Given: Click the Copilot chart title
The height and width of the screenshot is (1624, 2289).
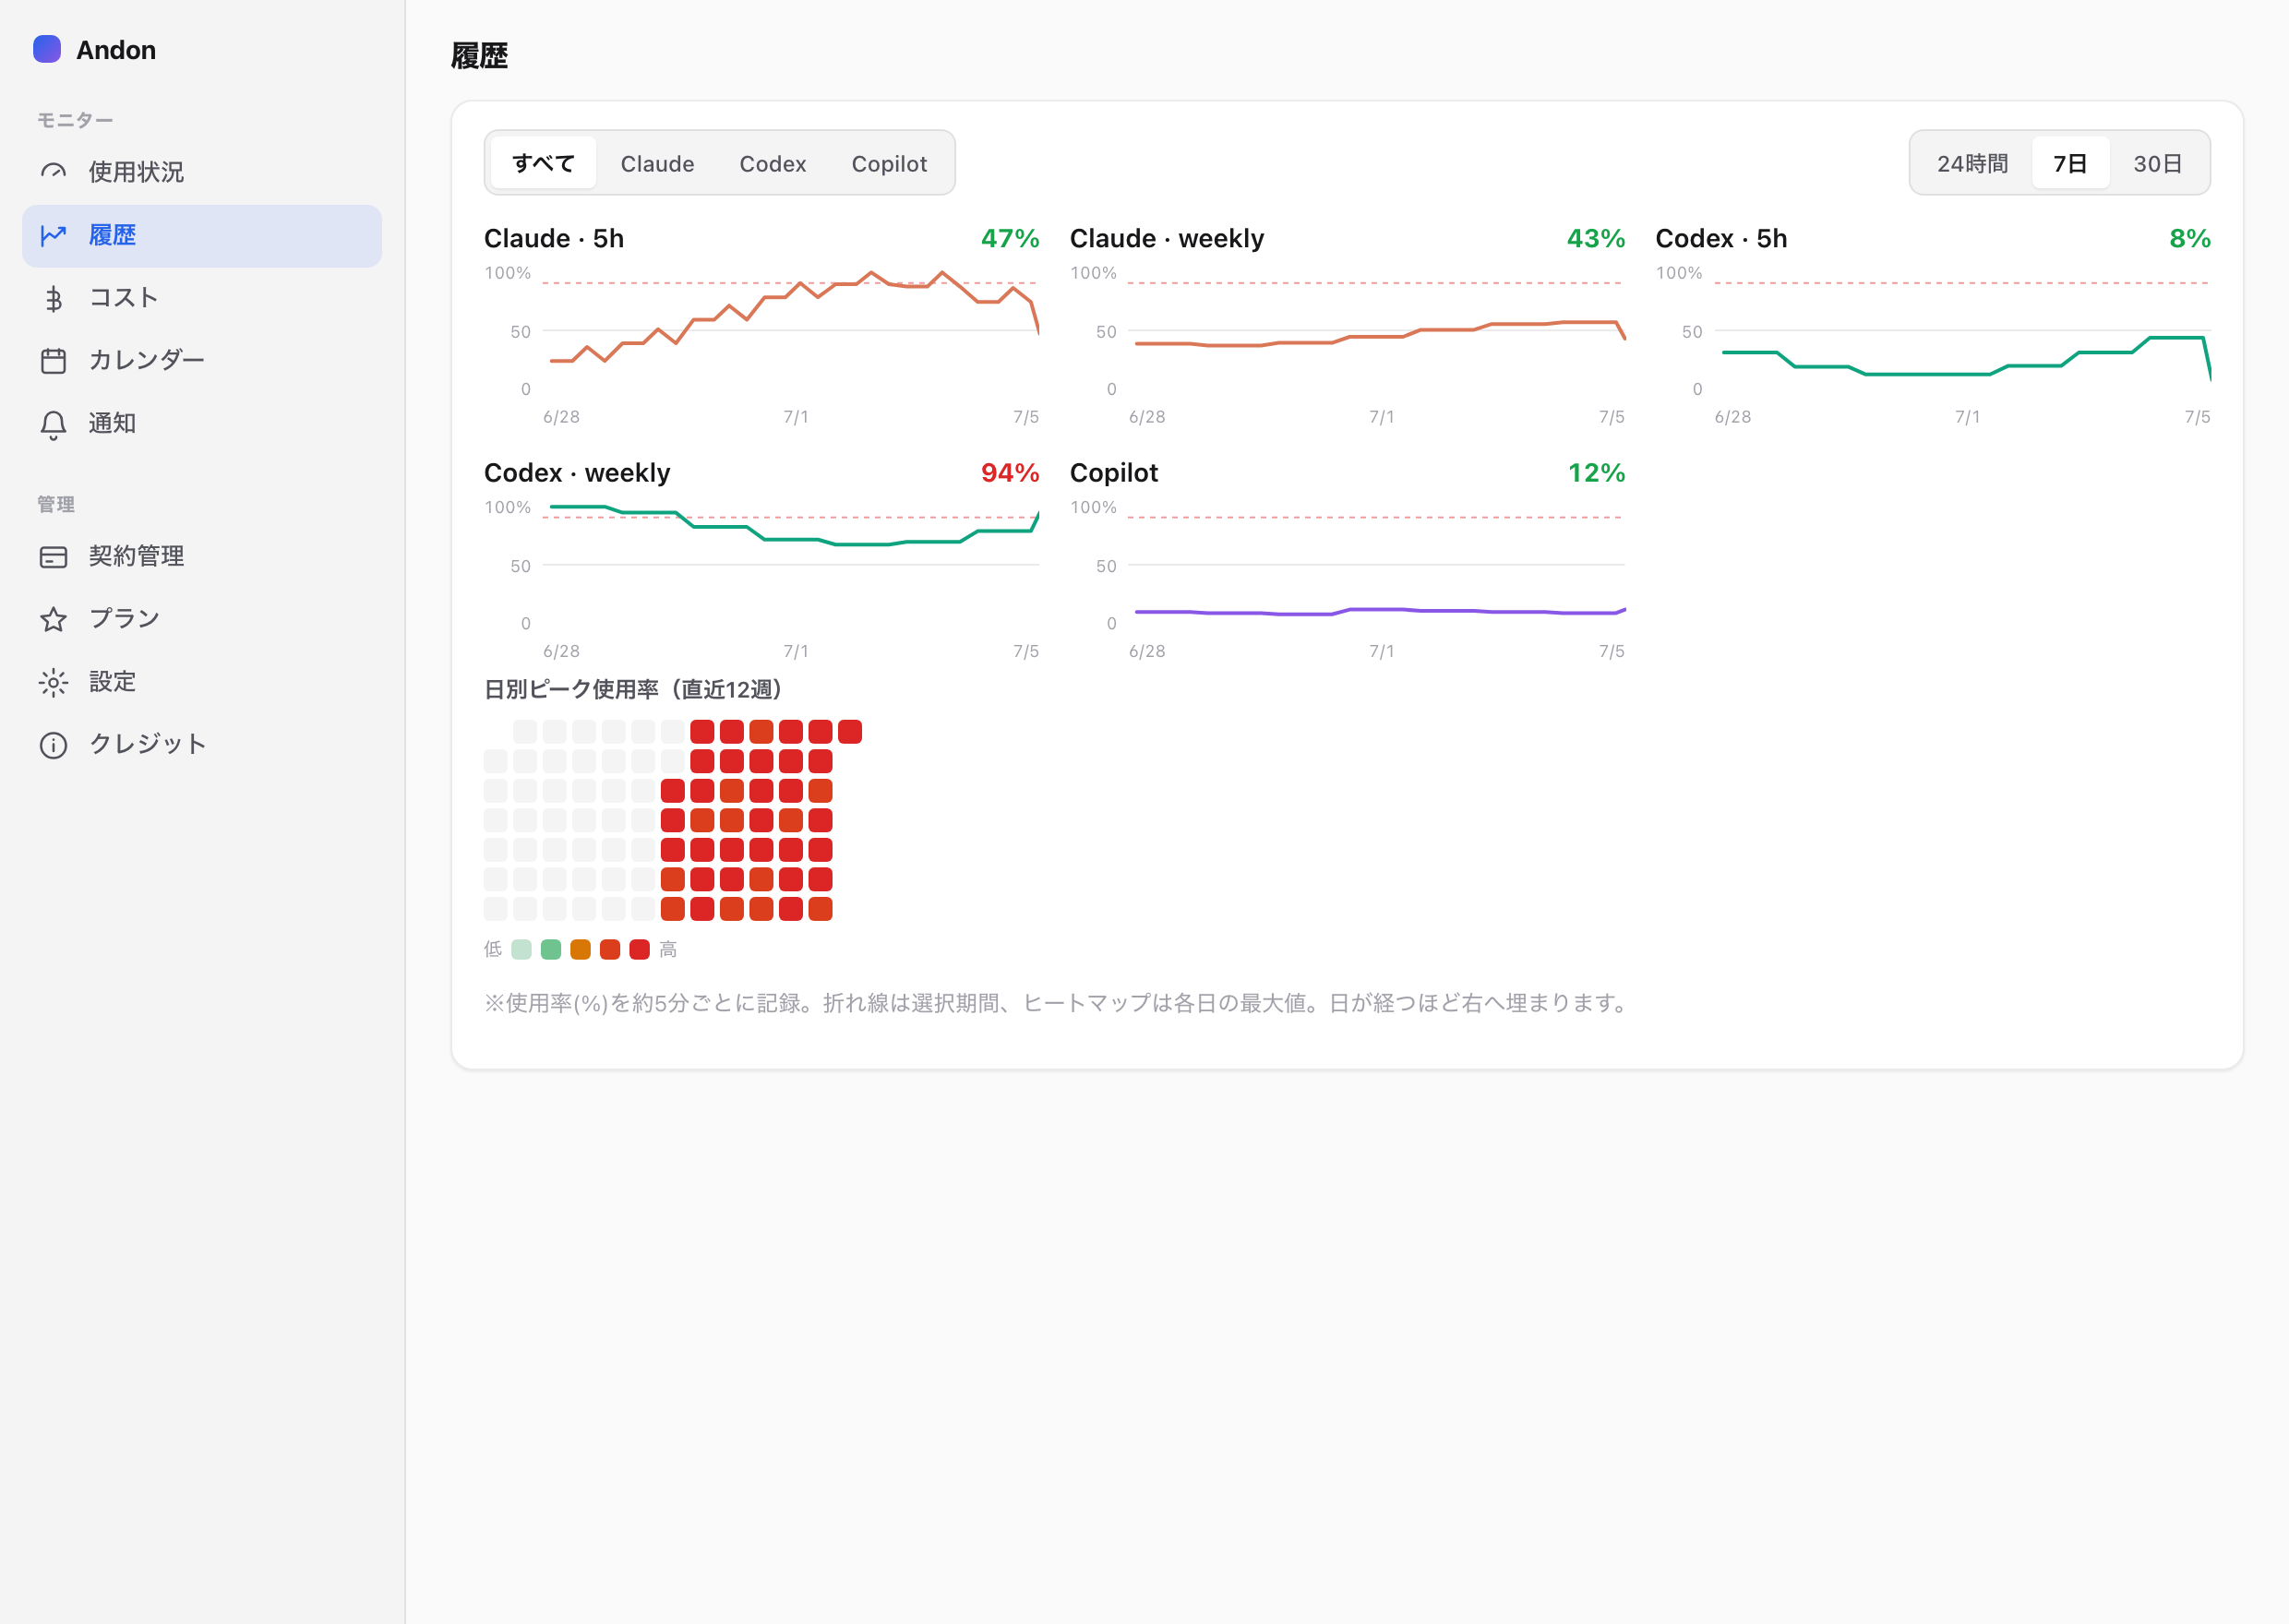Looking at the screenshot, I should [1114, 472].
